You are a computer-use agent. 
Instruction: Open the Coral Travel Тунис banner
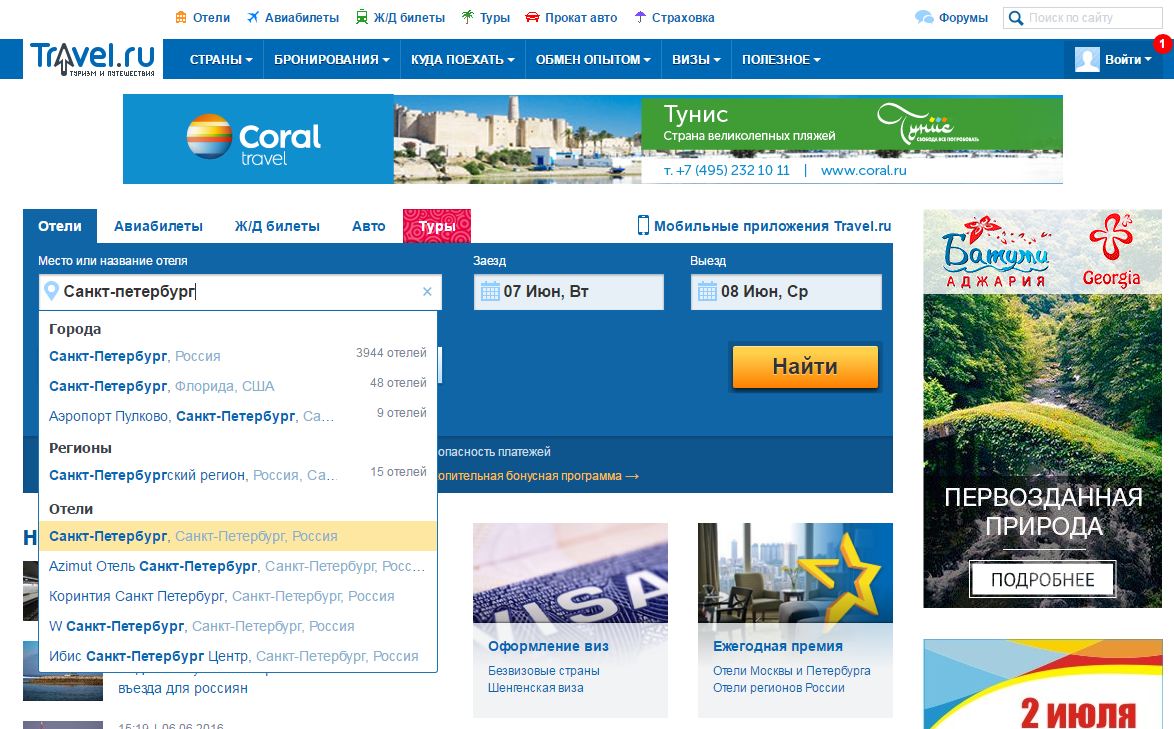[x=592, y=139]
